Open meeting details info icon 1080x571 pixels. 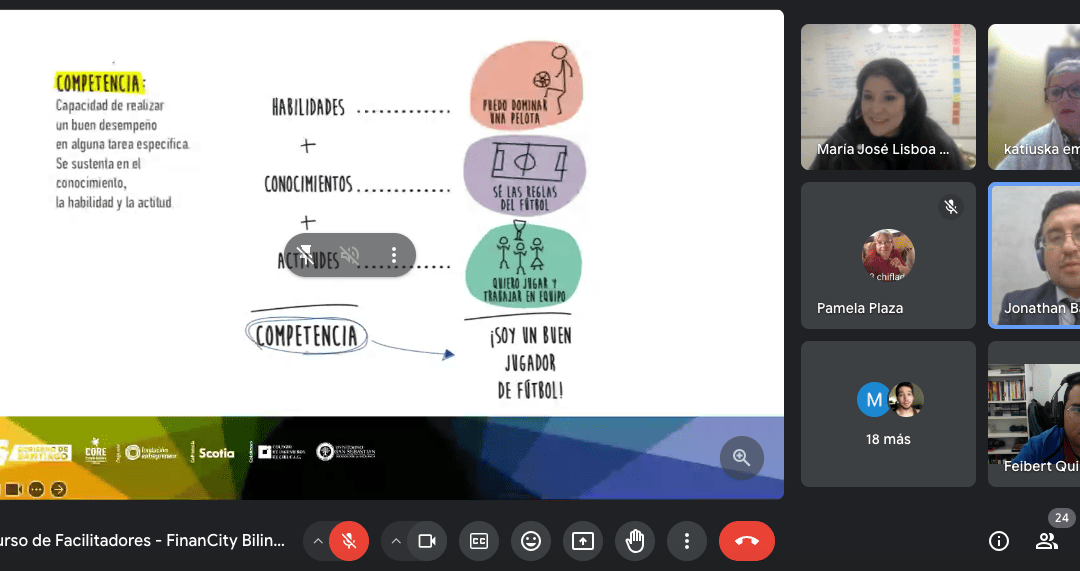coord(999,541)
